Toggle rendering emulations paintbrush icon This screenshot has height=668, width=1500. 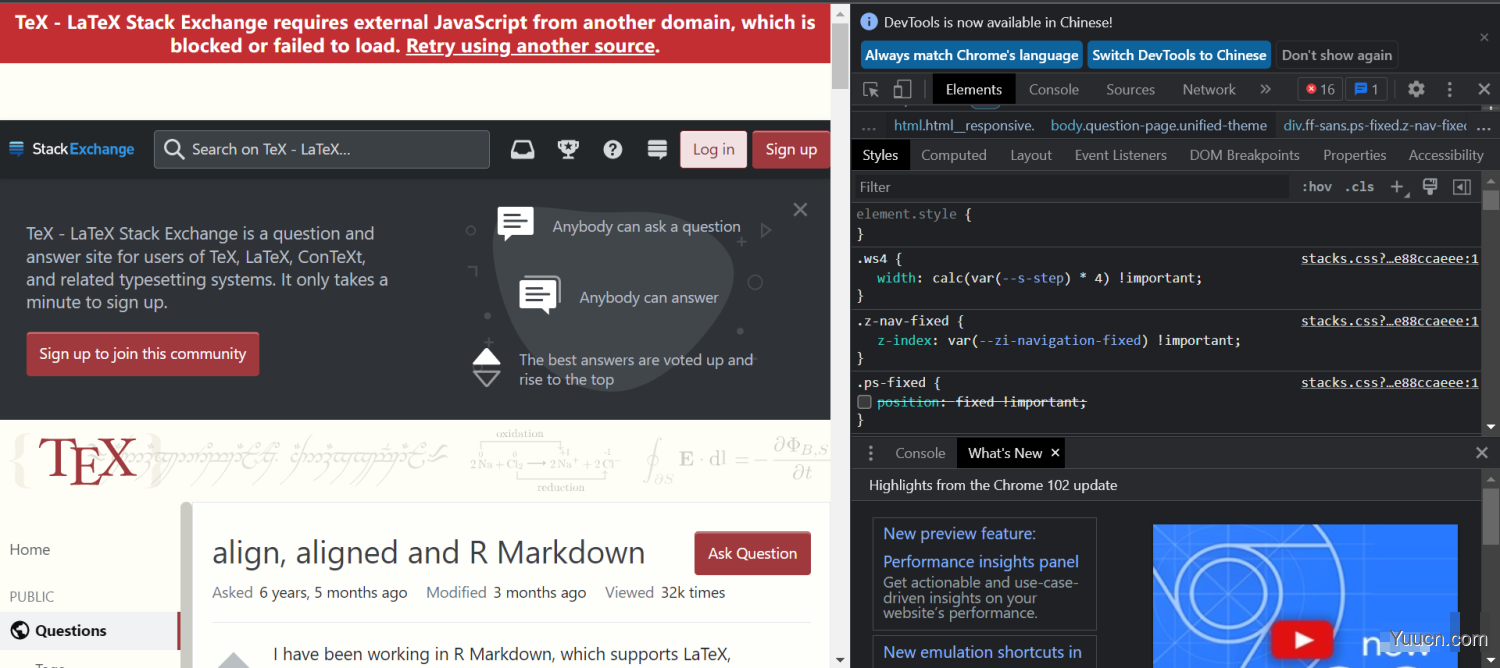pos(1430,187)
